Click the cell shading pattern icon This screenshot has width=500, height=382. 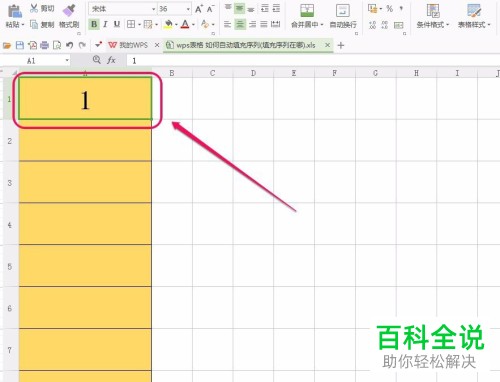(148, 24)
